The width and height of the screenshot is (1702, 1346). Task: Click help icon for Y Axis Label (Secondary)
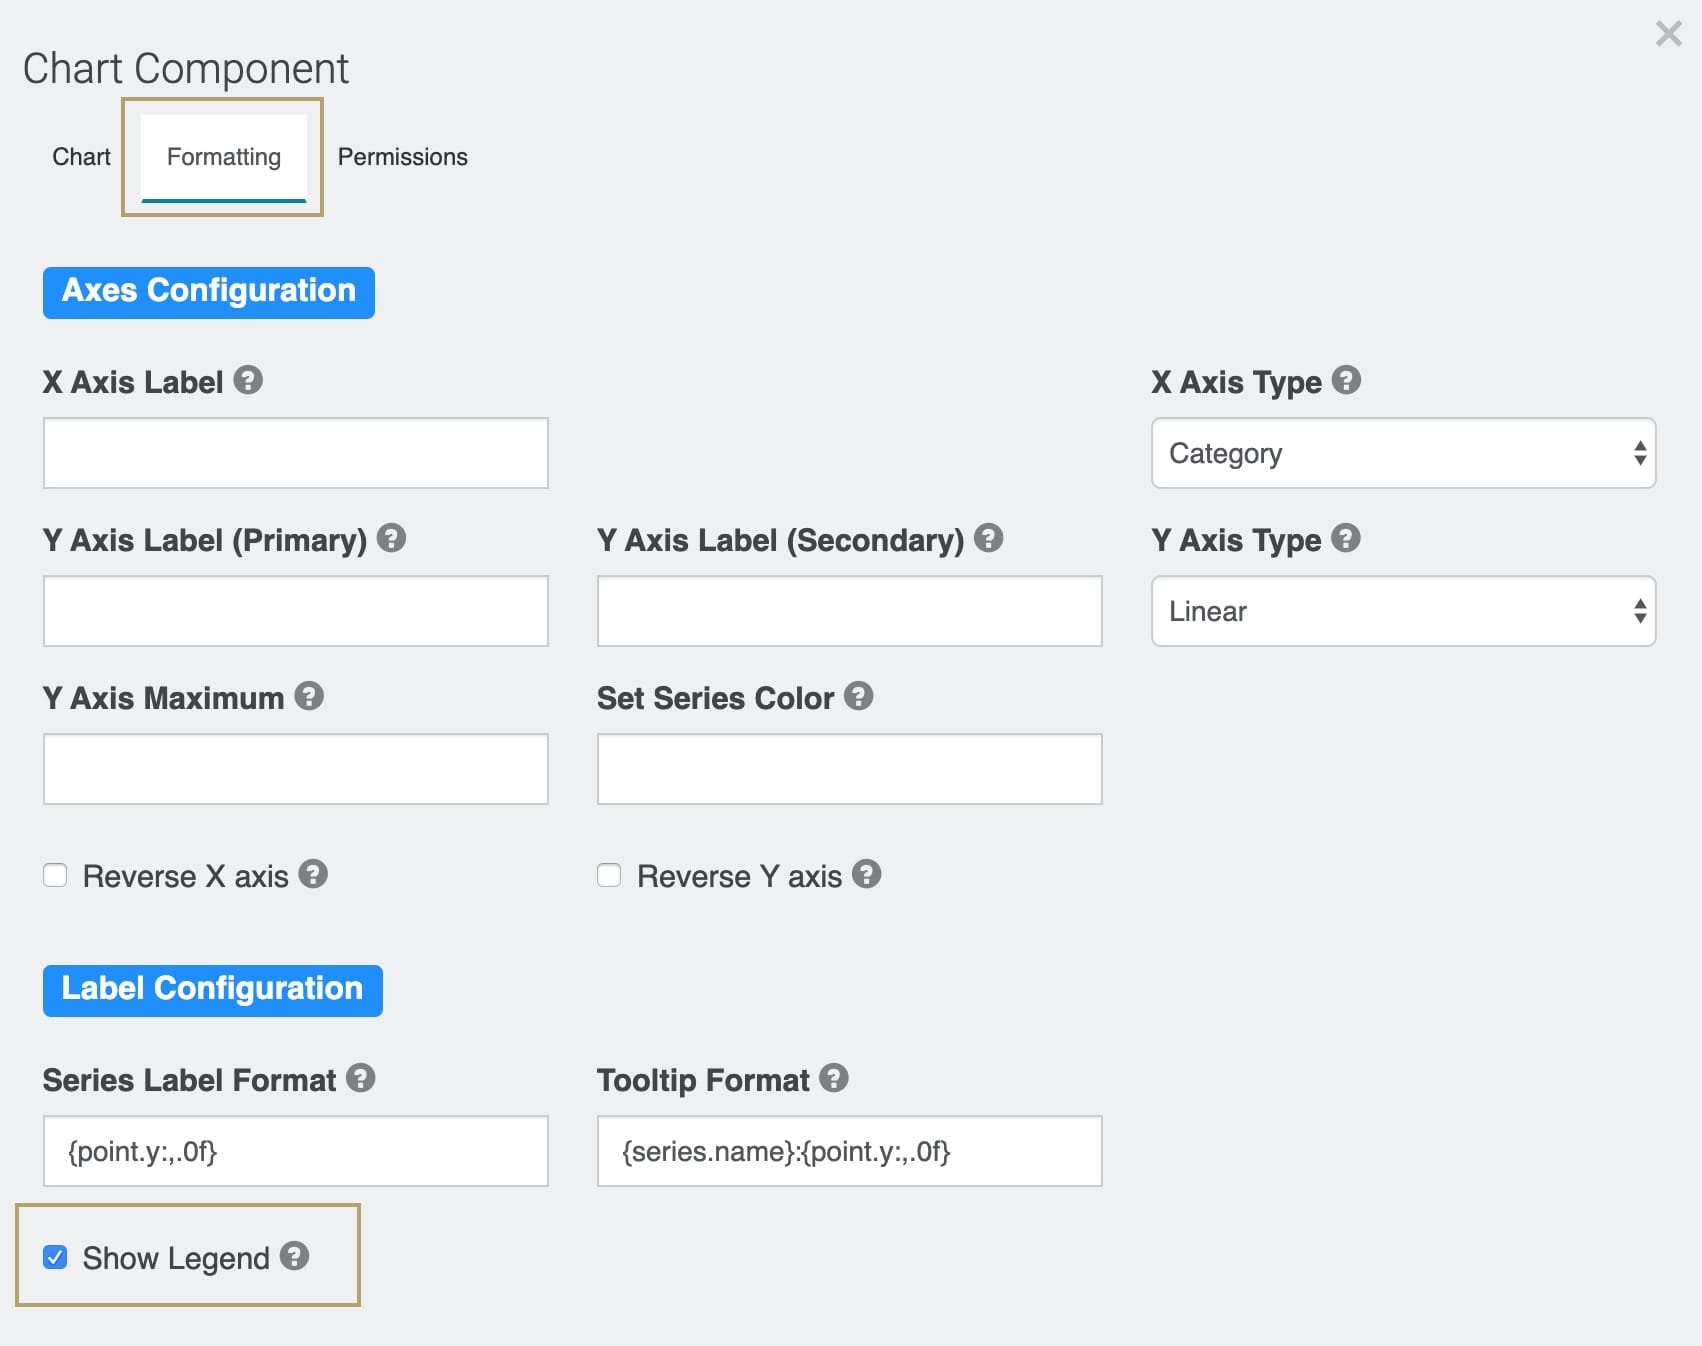tap(988, 538)
